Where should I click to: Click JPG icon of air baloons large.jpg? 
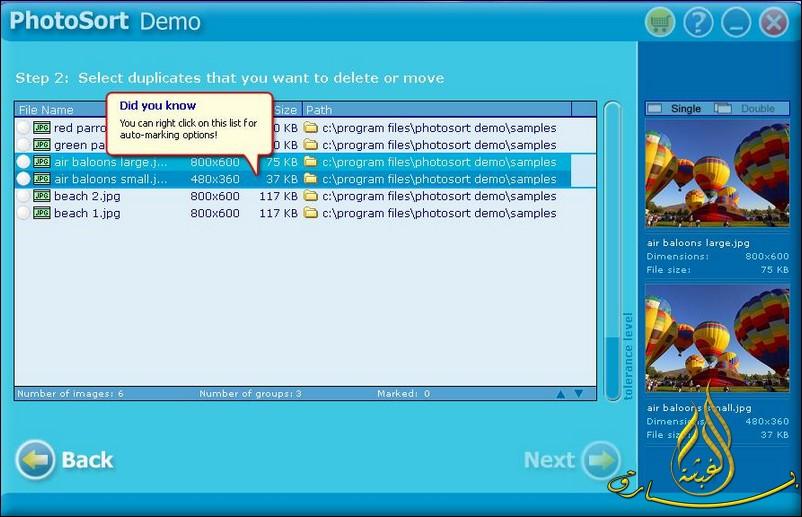(41, 162)
